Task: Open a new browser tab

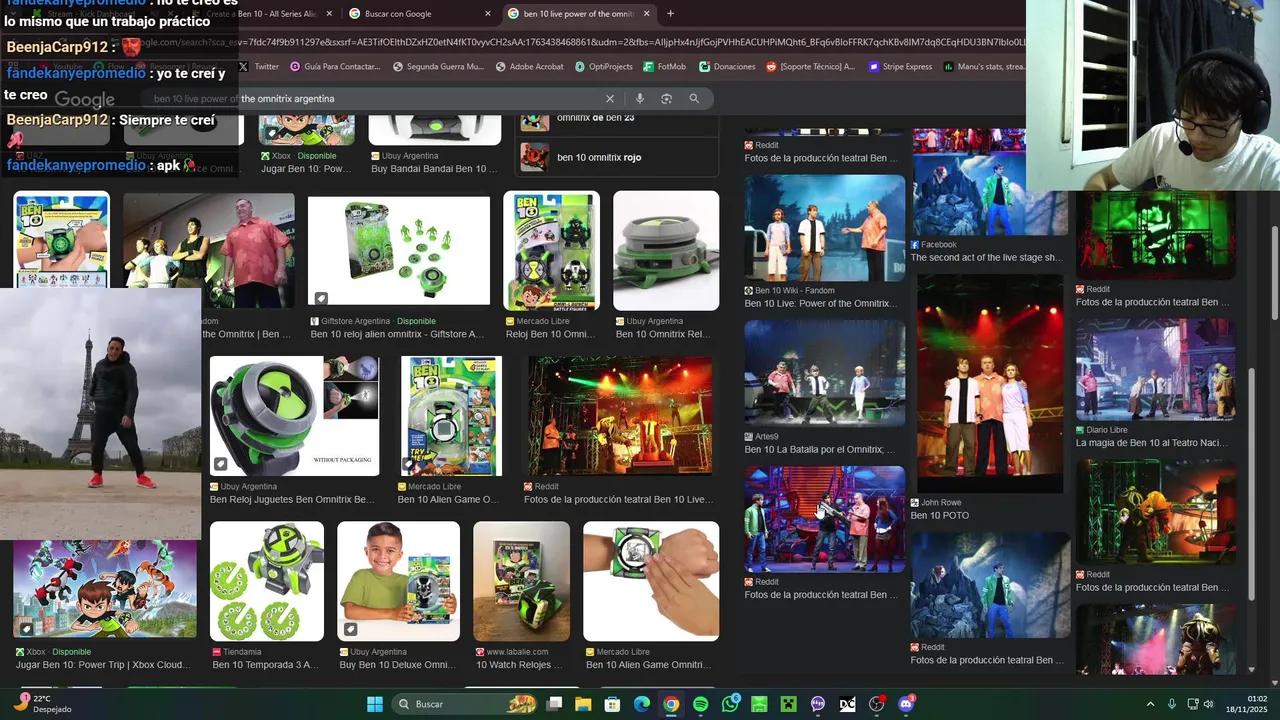Action: (x=670, y=14)
